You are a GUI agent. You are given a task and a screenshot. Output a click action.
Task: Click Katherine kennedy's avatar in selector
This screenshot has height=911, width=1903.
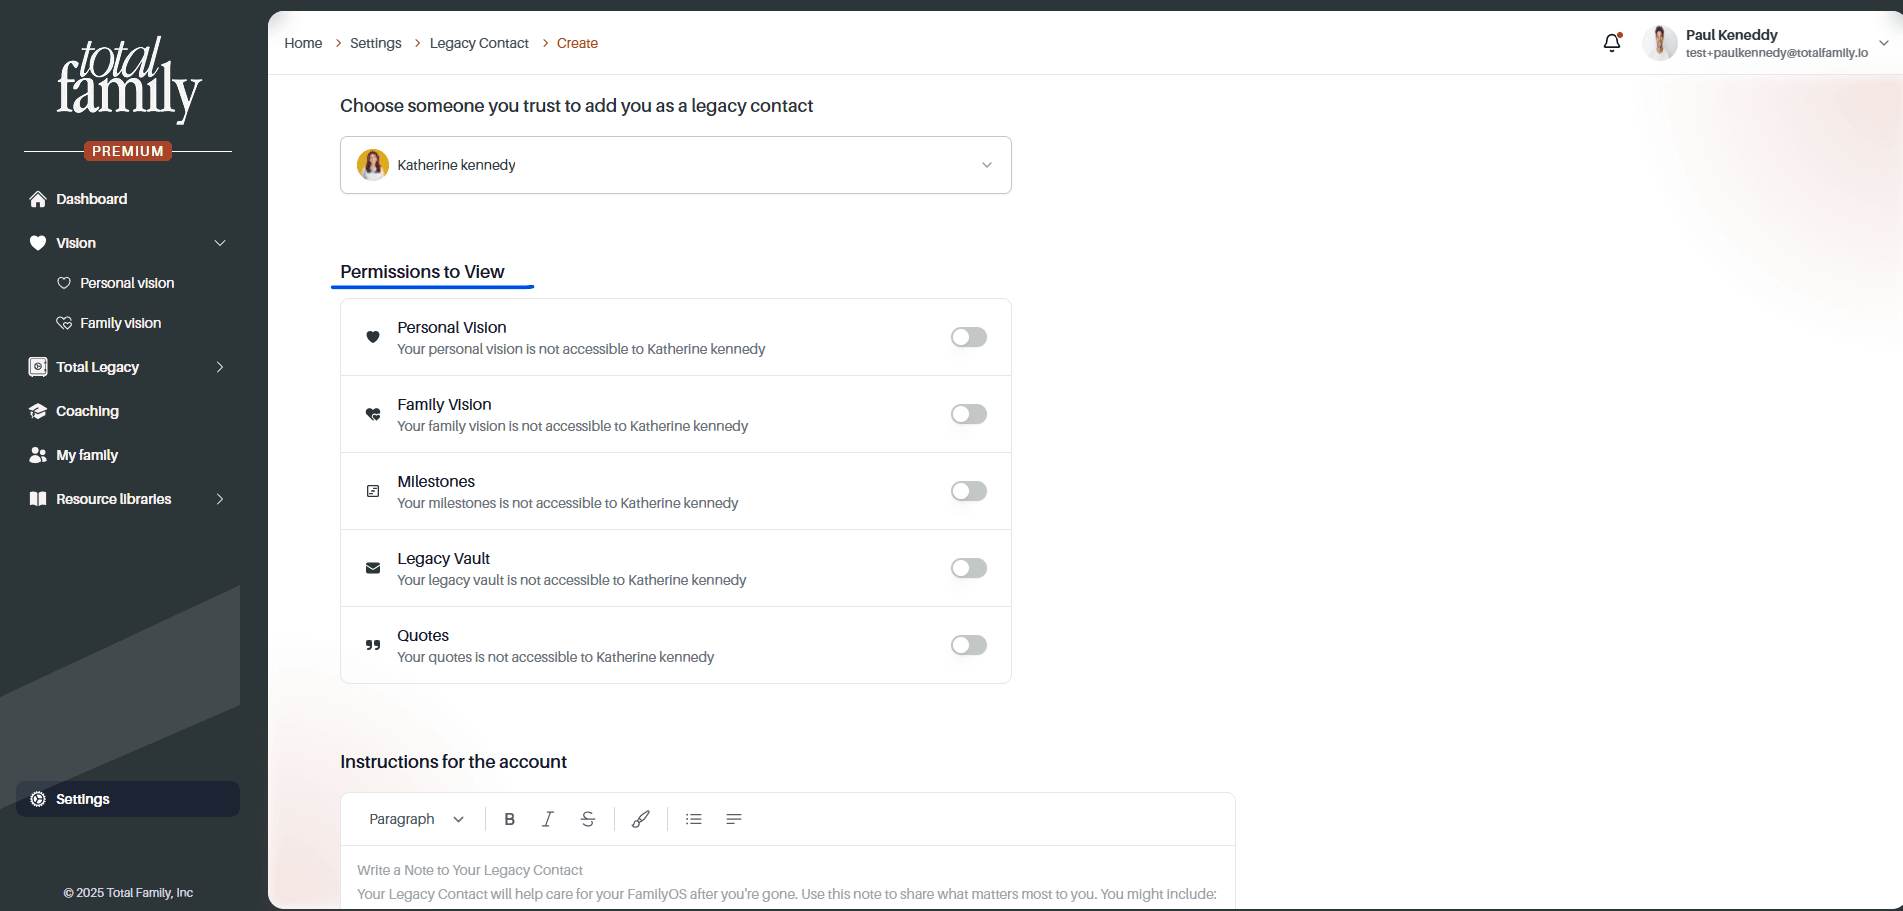[x=373, y=165]
